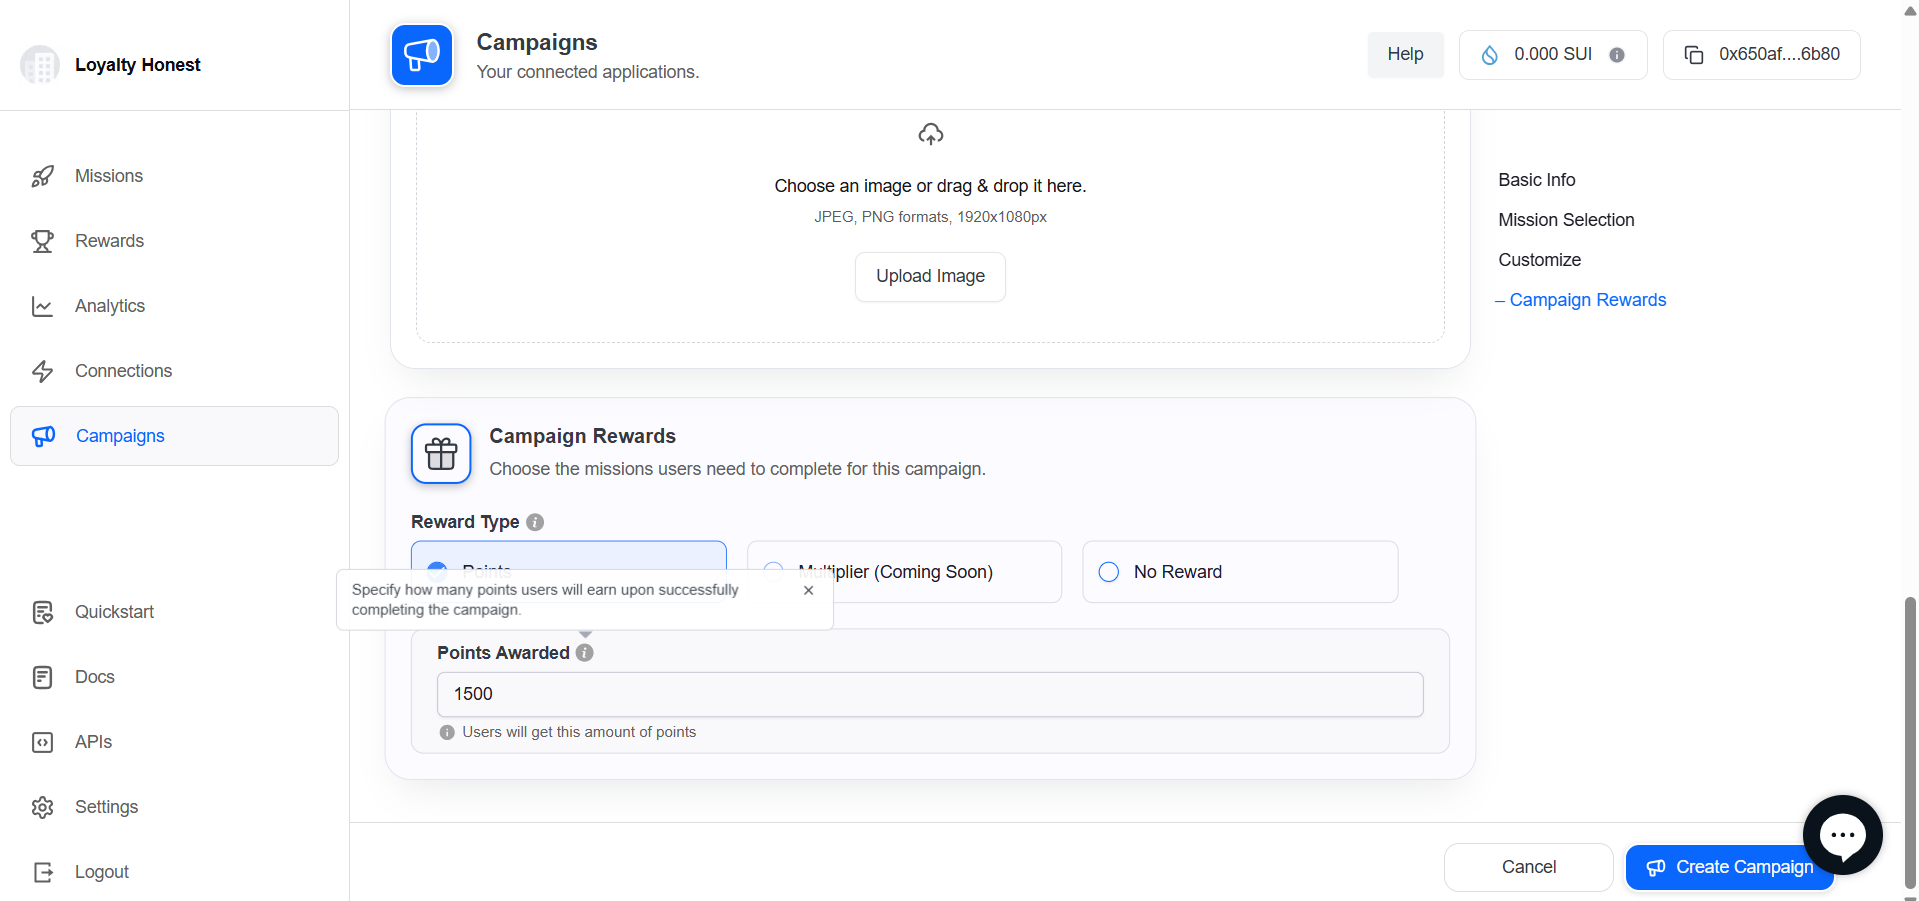This screenshot has height=901, width=1919.
Task: Click the Logout exit icon
Action: pos(42,872)
